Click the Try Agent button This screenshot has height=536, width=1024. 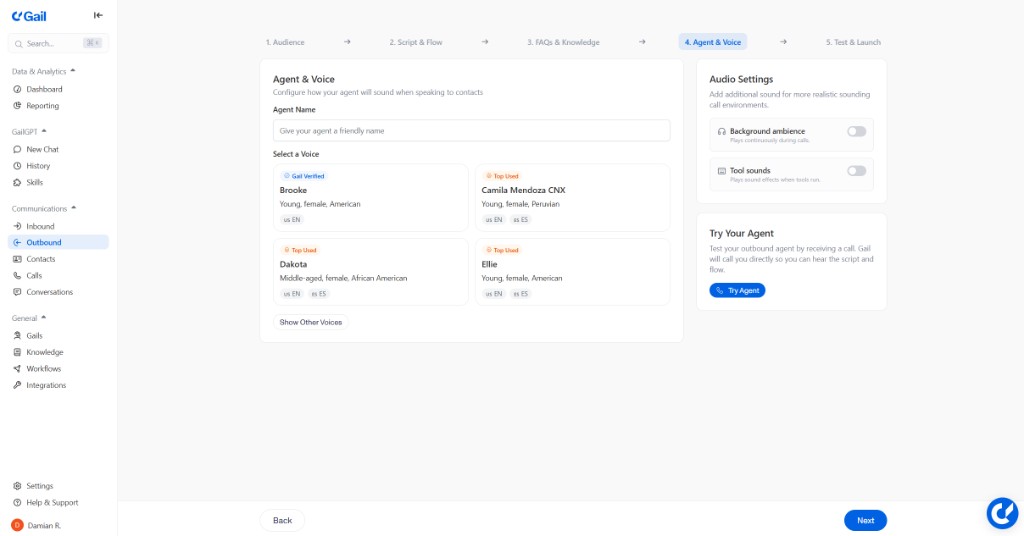(x=737, y=290)
